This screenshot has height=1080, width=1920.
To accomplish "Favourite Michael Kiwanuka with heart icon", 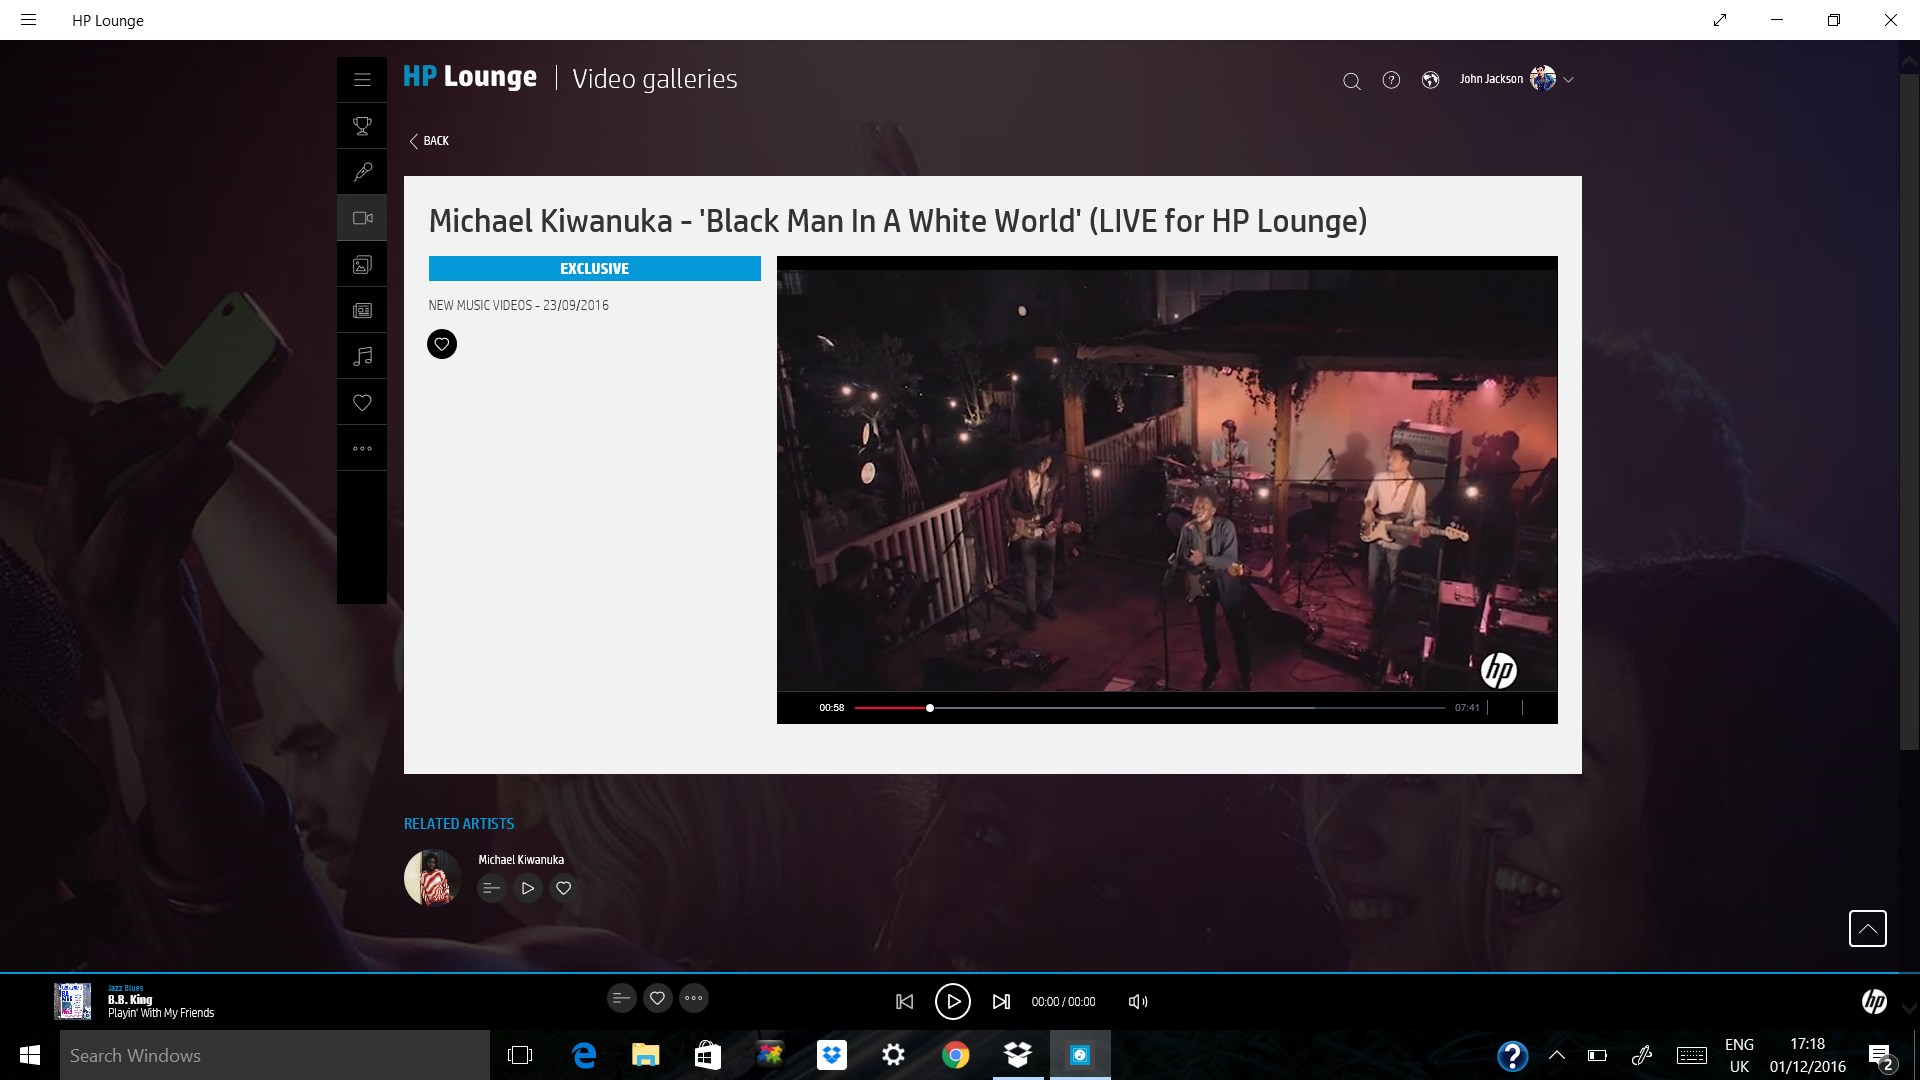I will pos(563,888).
